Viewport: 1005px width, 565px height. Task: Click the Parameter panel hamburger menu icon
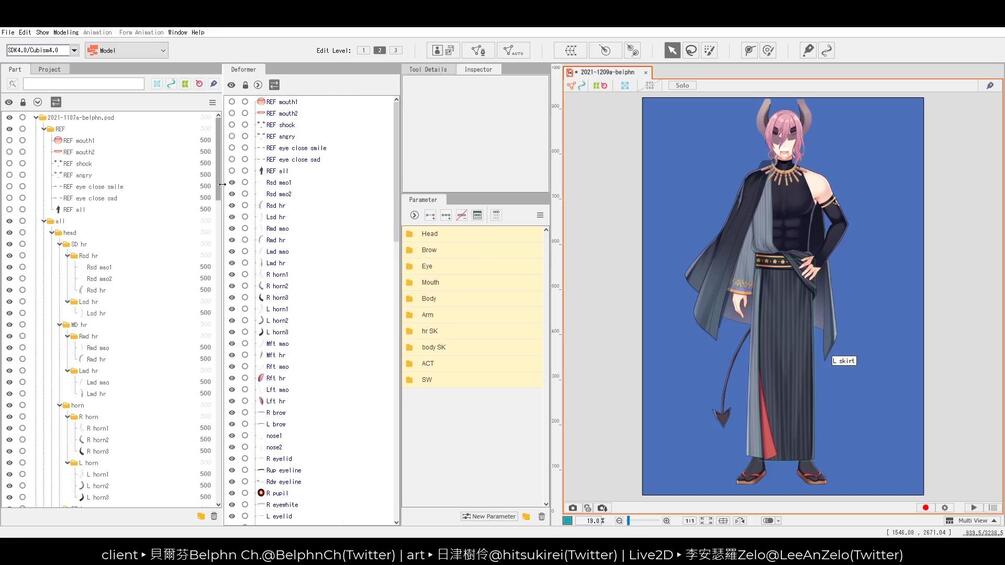(540, 215)
